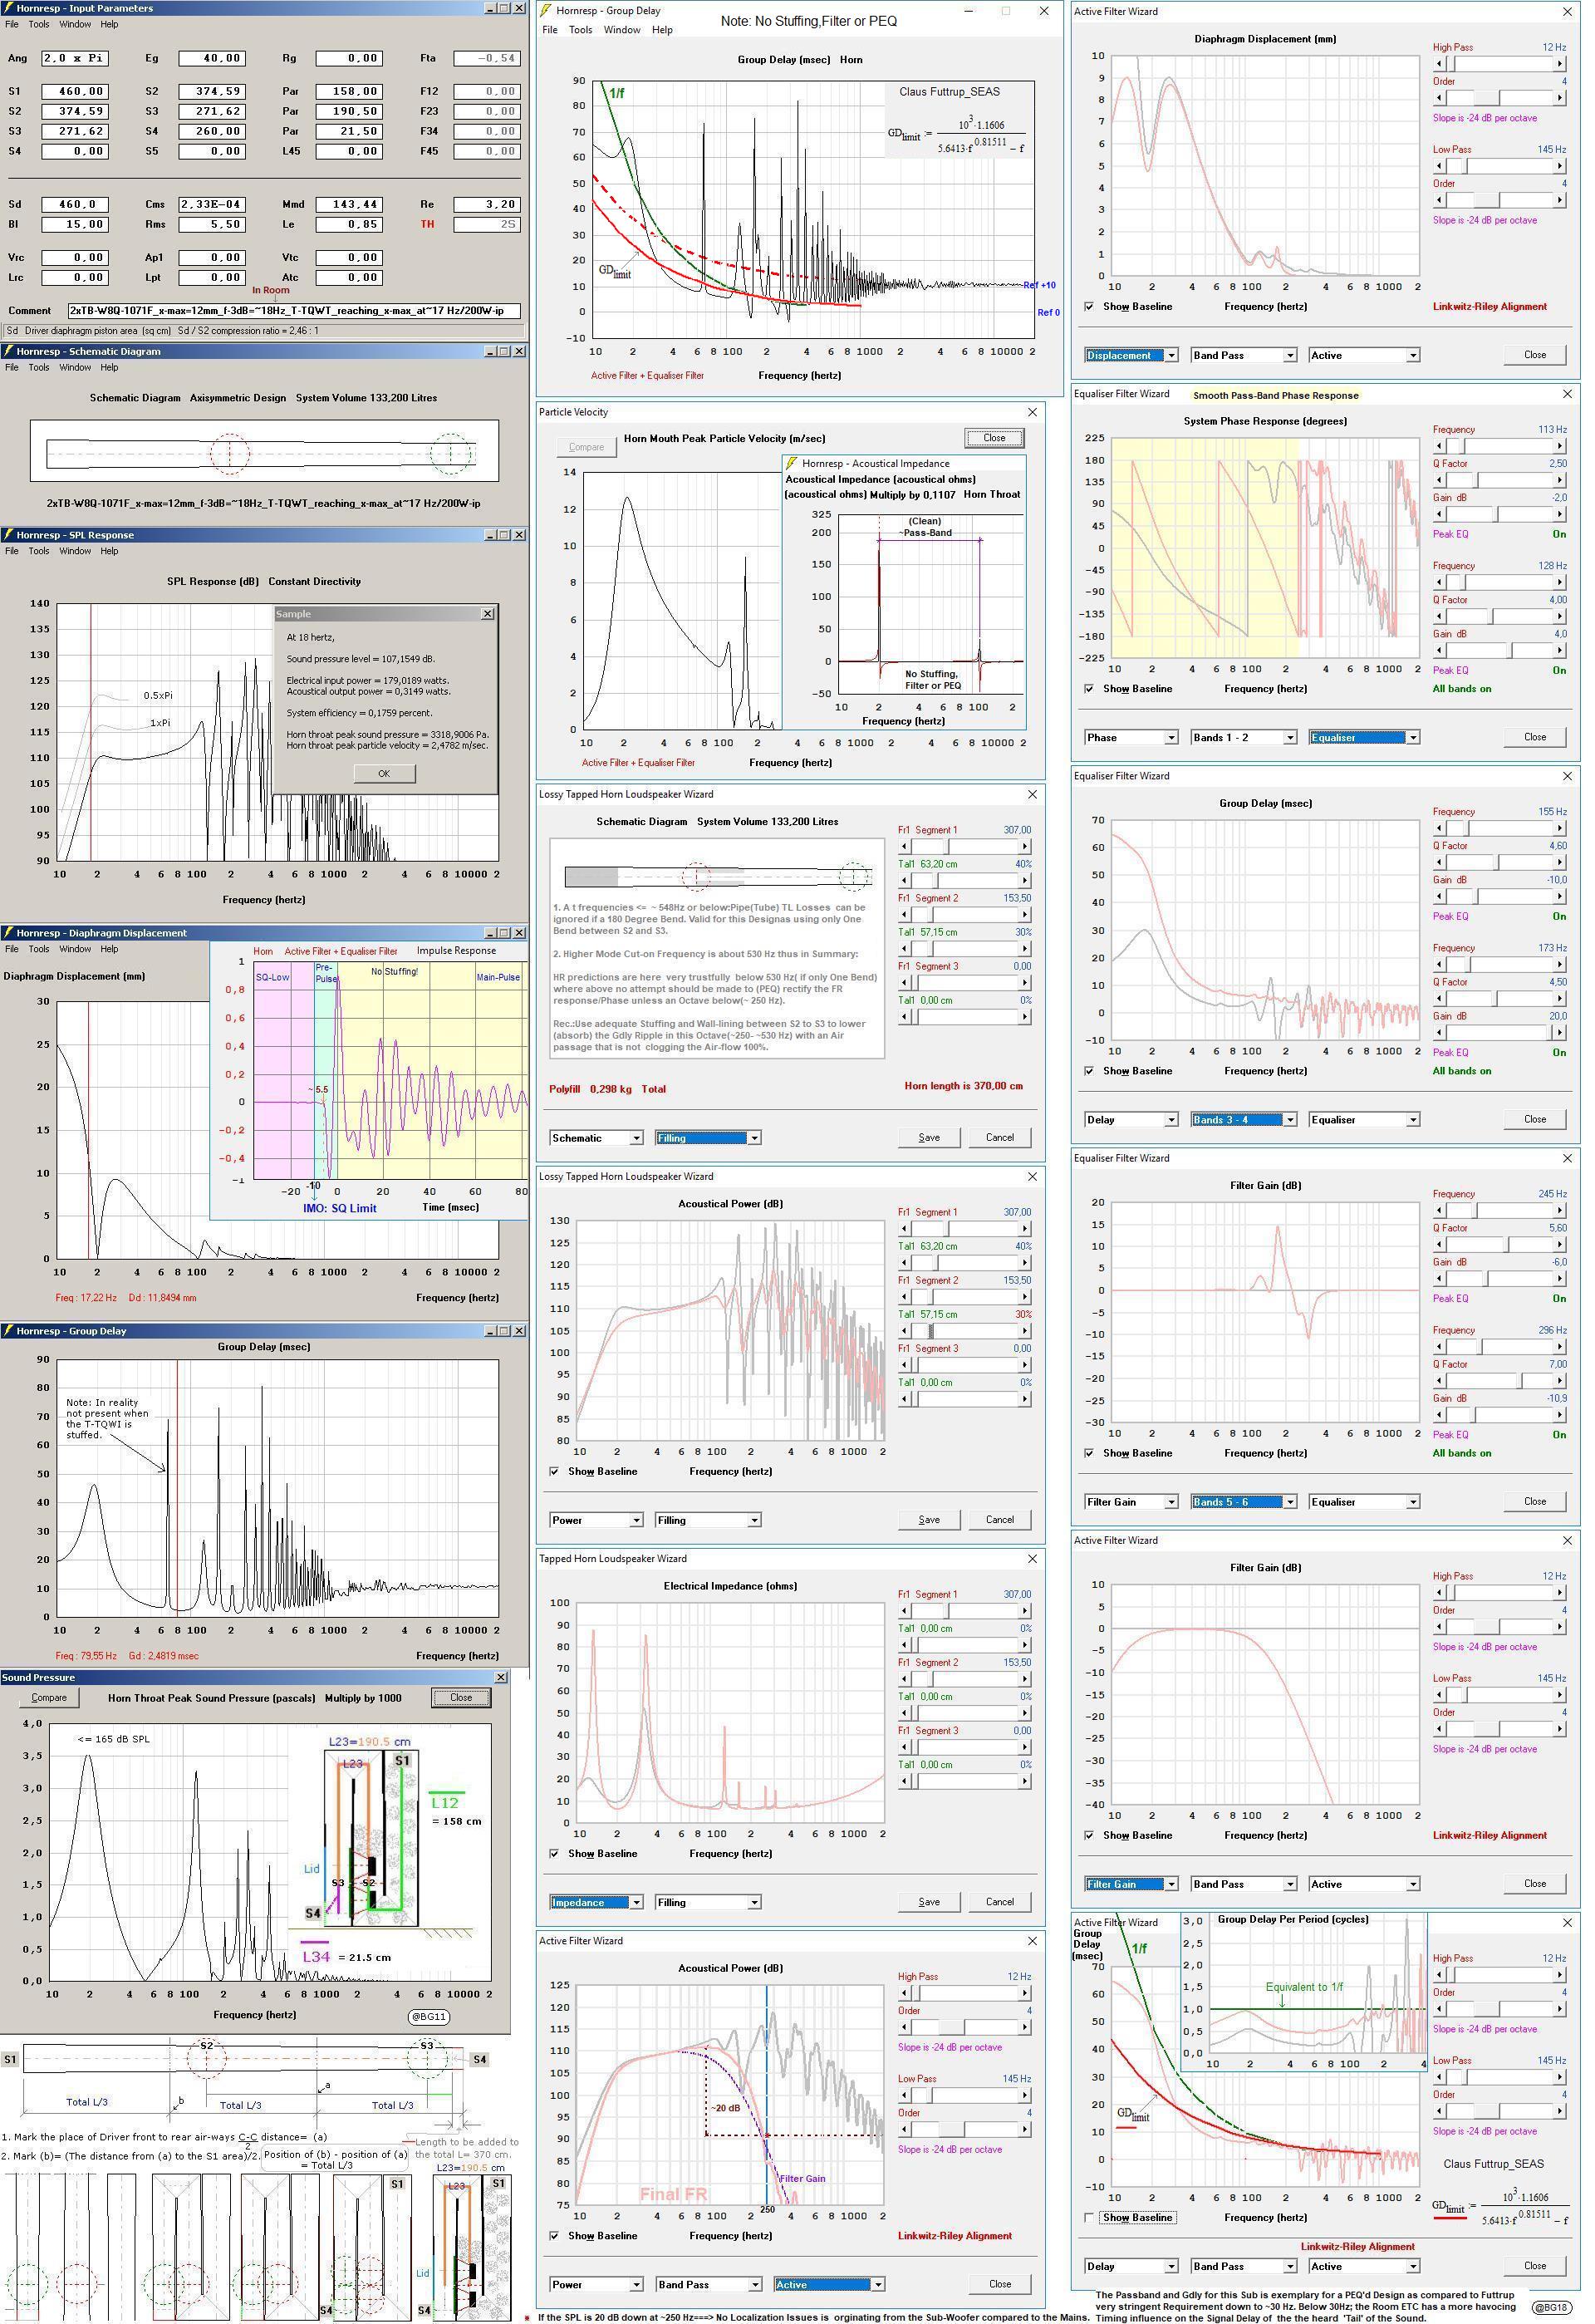This screenshot has width=1595, height=2324.
Task: Open Help menu in Diaphragm Displacement window
Action: pos(109,949)
